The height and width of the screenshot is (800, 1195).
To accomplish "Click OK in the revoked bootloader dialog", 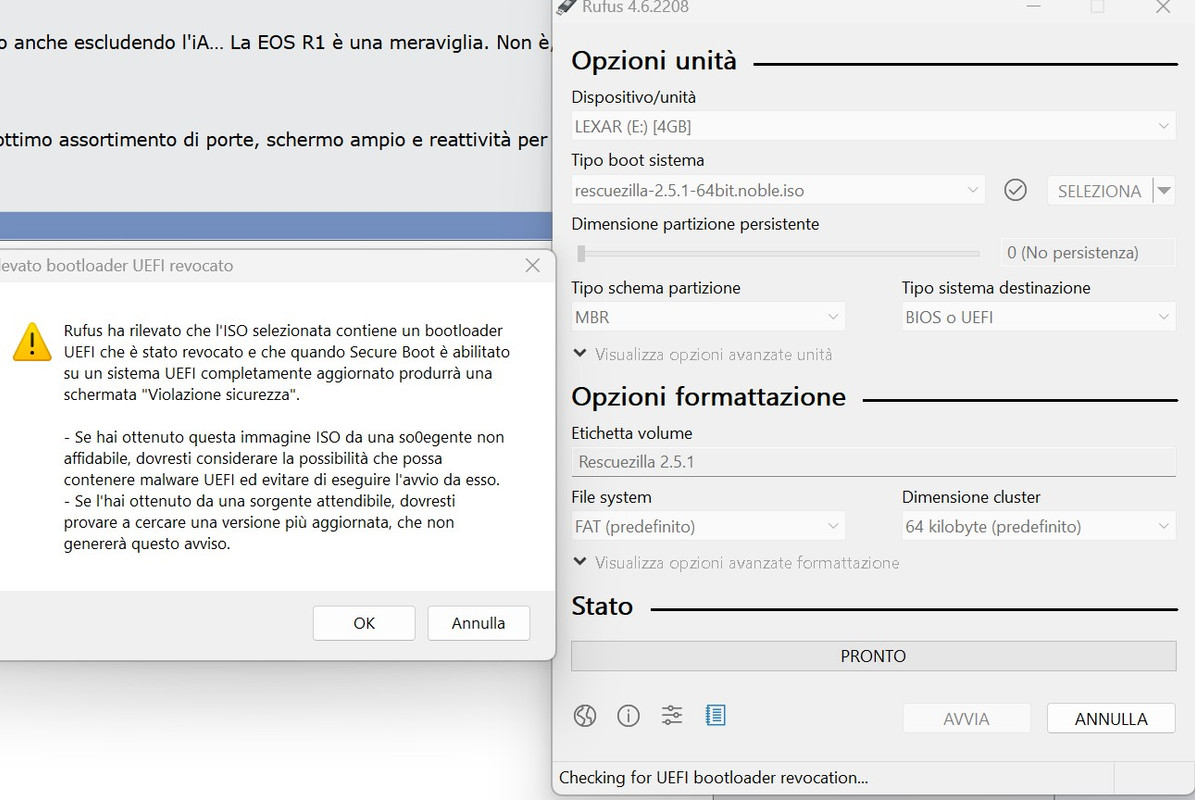I will point(364,623).
